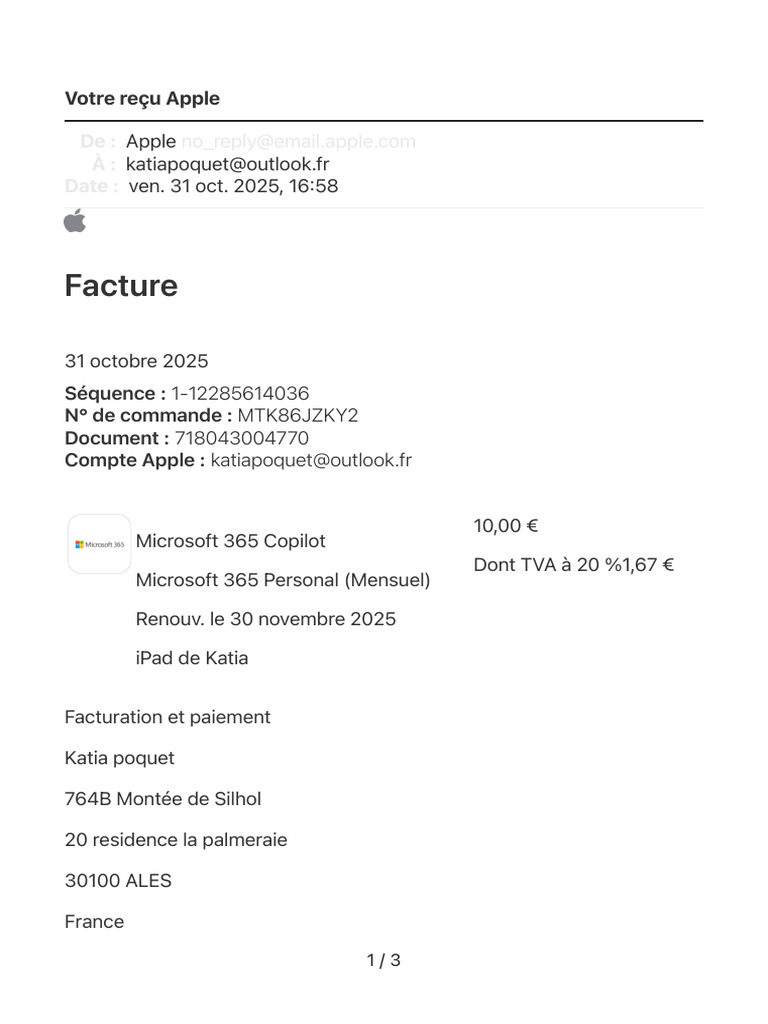Click the Facturation et paiement section label

click(167, 717)
